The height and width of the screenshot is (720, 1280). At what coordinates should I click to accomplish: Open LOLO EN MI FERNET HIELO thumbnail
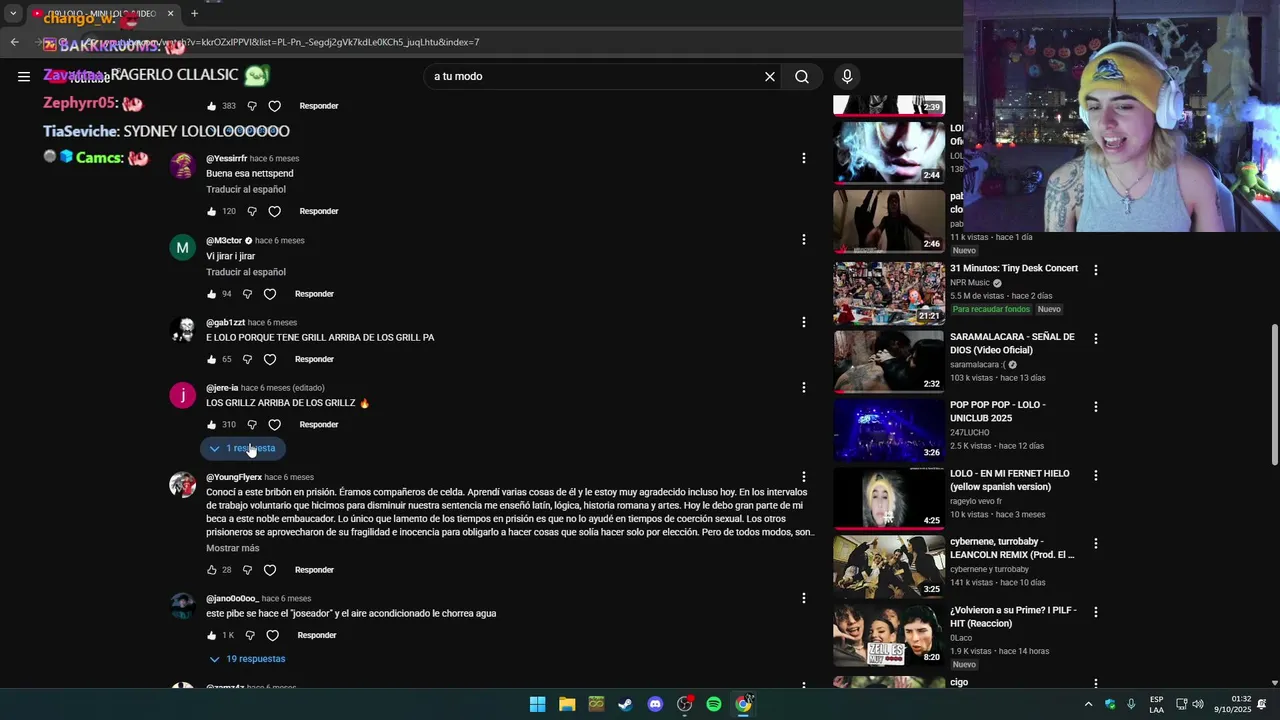(x=889, y=498)
